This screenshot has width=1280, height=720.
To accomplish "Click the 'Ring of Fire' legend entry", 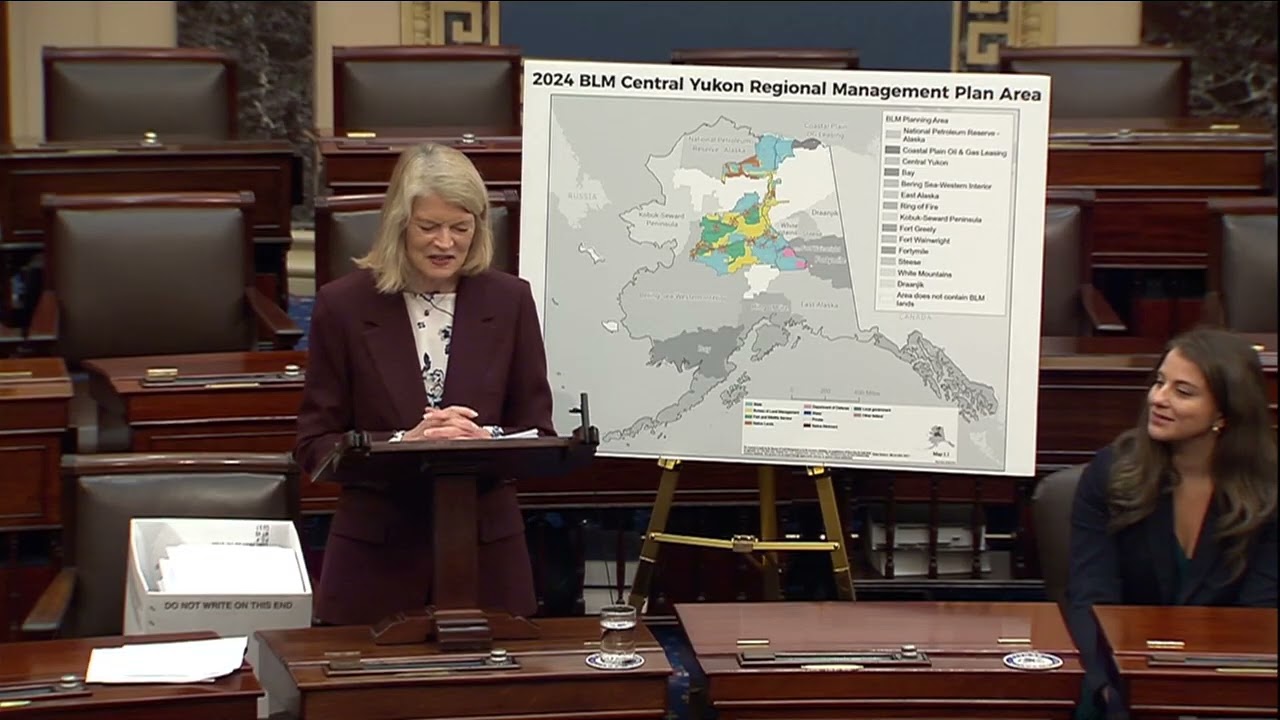I will [910, 206].
